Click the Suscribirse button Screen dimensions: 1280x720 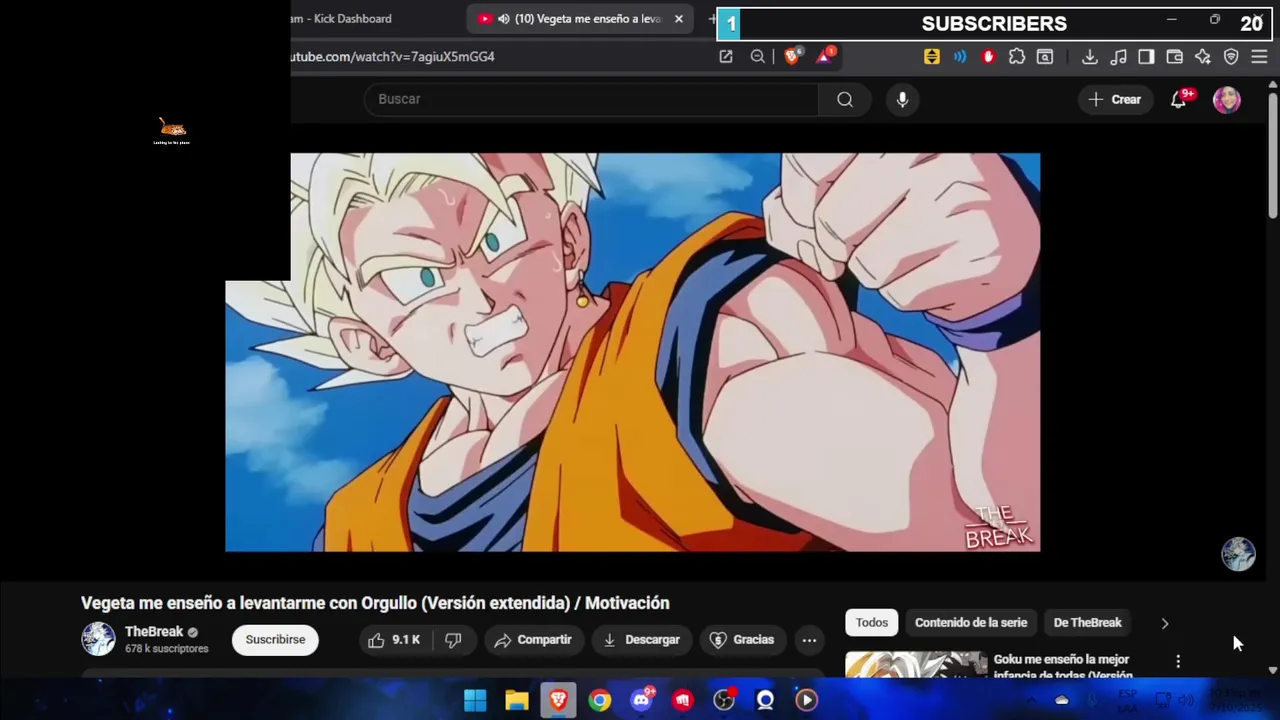[275, 640]
